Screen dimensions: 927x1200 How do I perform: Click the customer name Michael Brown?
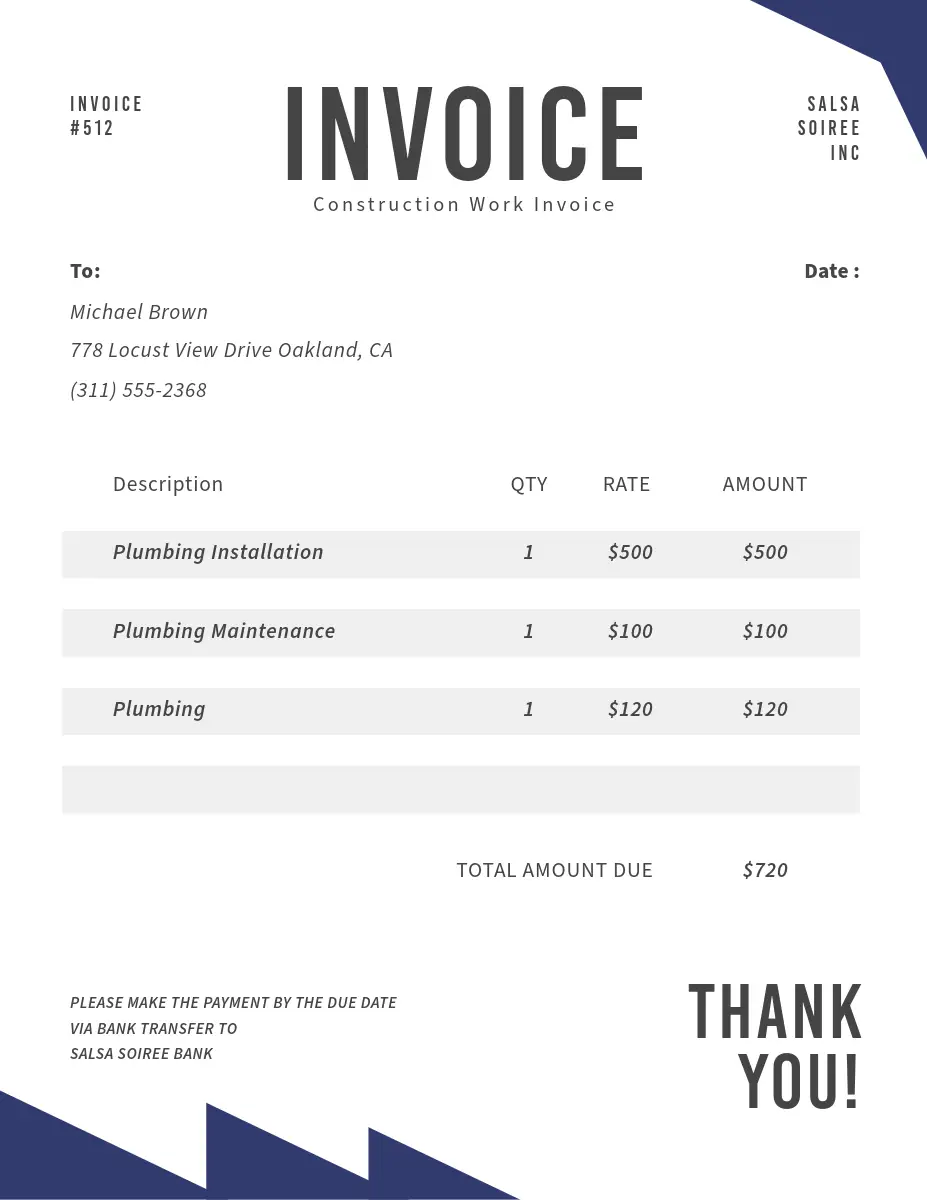[x=139, y=312]
